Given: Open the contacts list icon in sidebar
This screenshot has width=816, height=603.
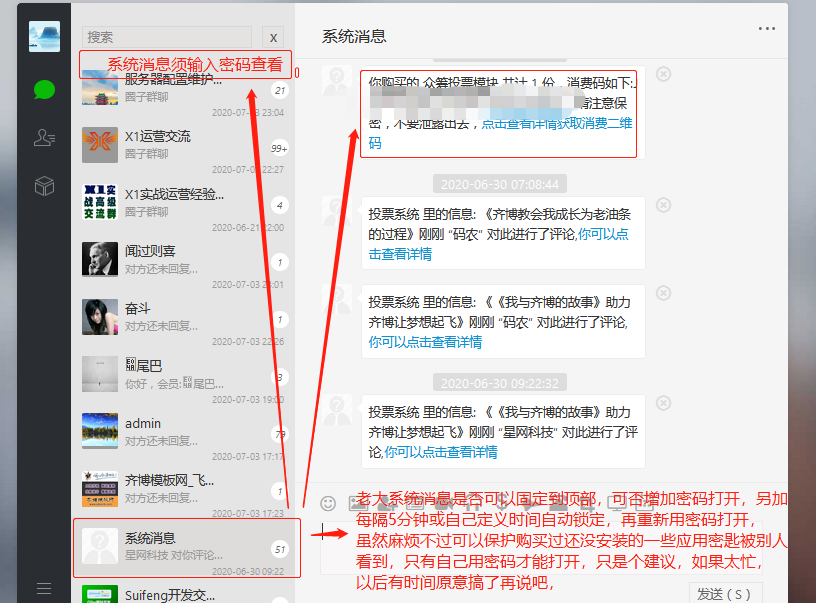Looking at the screenshot, I should click(44, 138).
